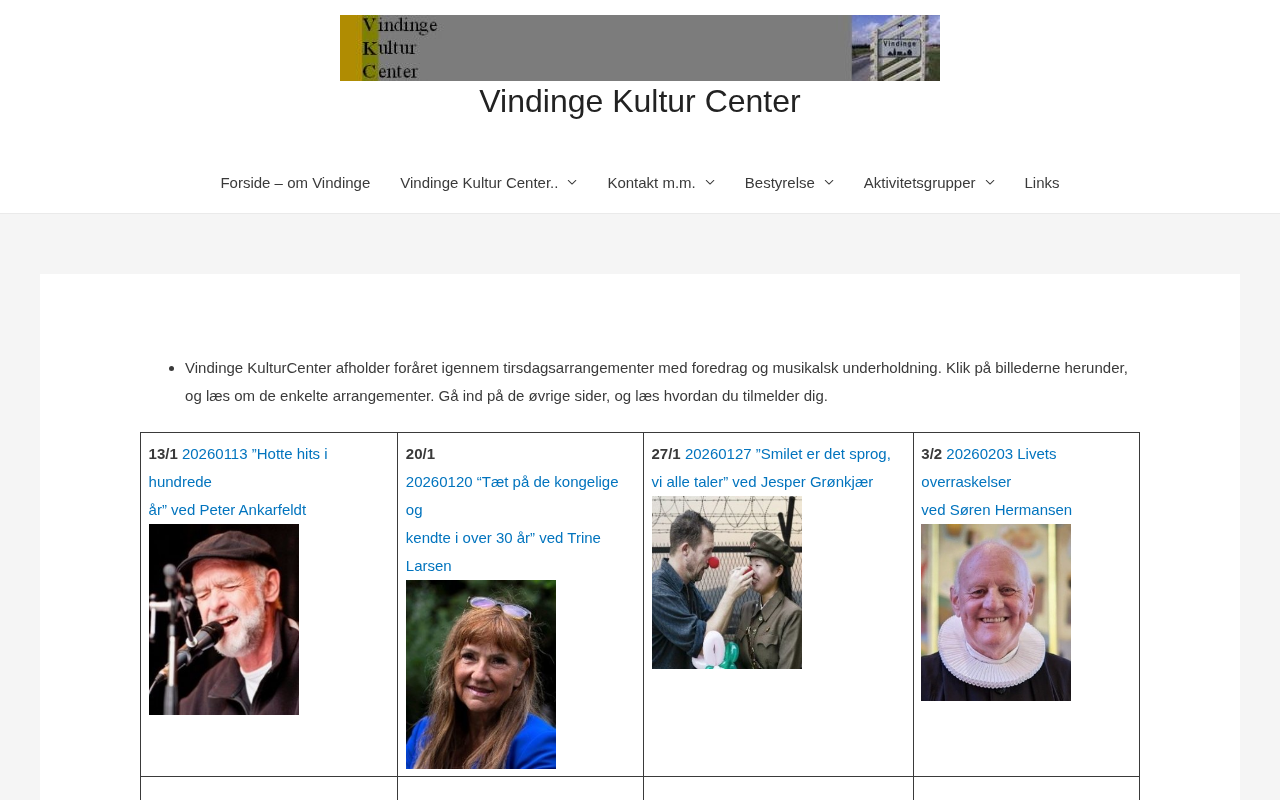Expand the Aktivitetsgrupper dropdown chevron
Screen dimensions: 1280x800
tap(989, 183)
